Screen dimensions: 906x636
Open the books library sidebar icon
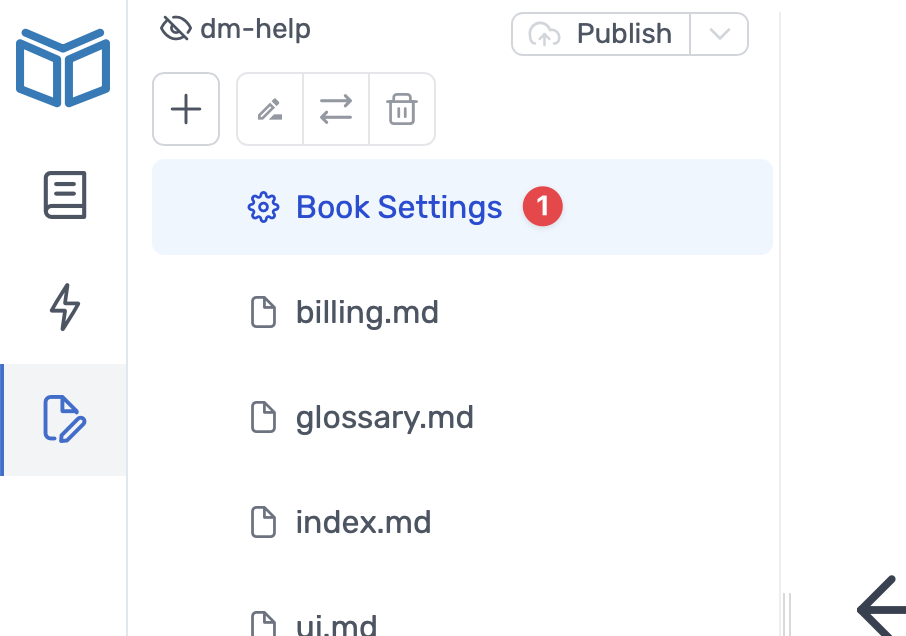coord(65,195)
